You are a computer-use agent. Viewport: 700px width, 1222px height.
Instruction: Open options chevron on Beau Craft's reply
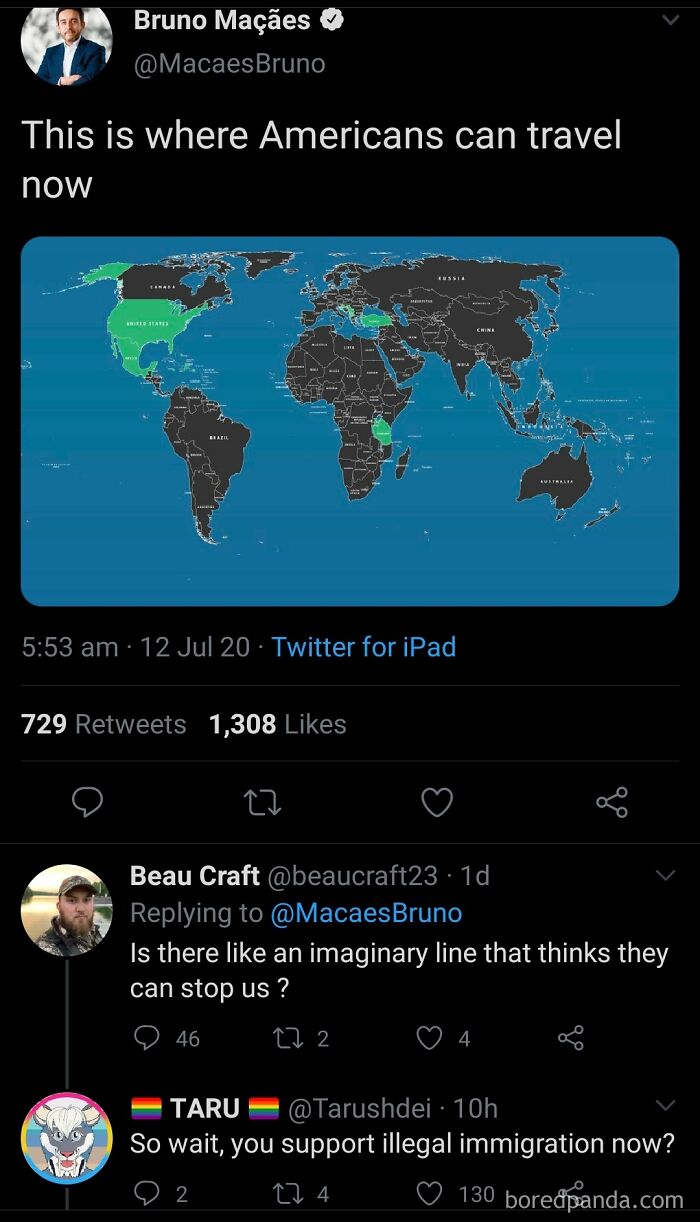(666, 873)
